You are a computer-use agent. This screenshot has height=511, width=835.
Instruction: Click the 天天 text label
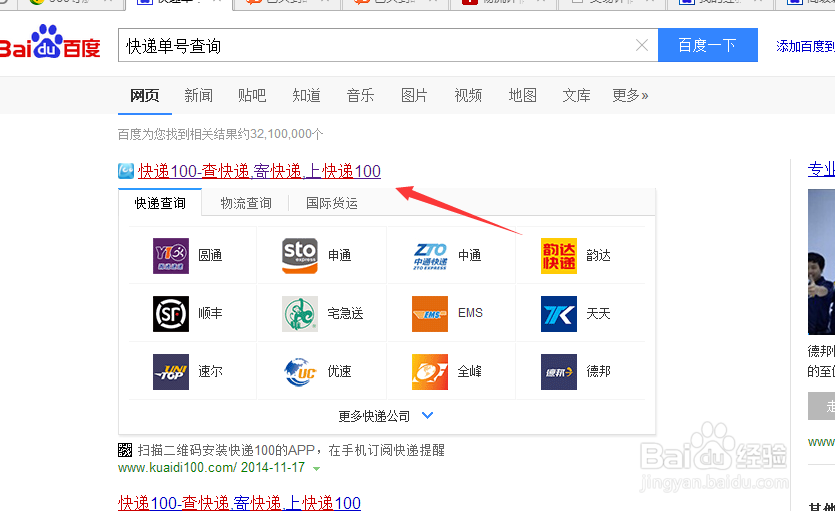point(598,314)
